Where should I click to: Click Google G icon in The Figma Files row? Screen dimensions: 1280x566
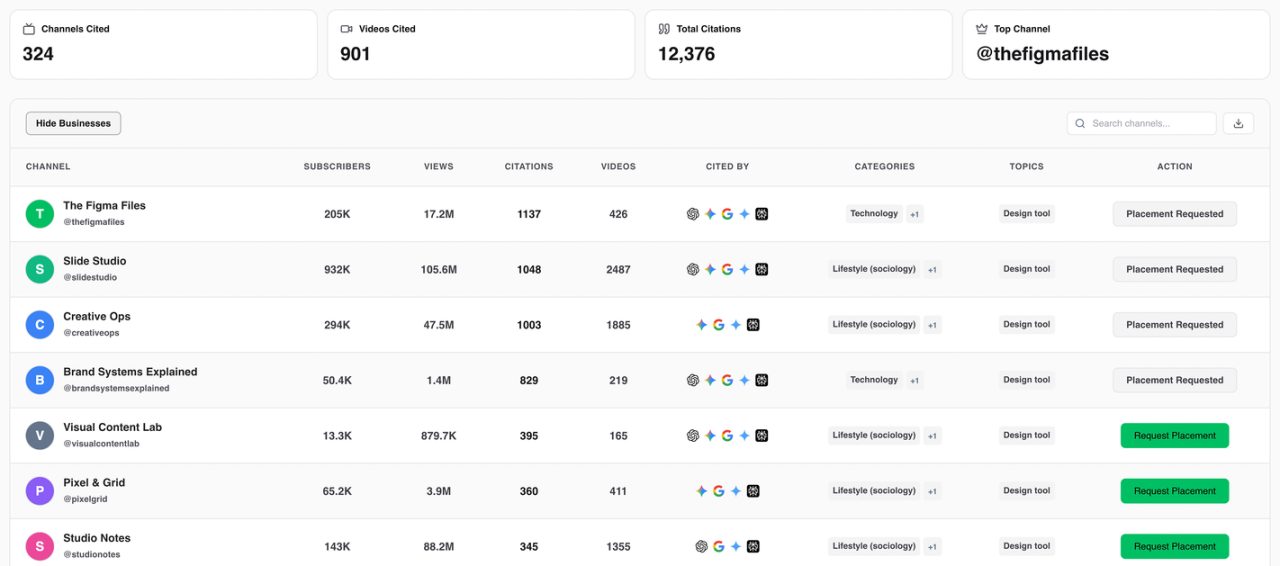tap(727, 214)
